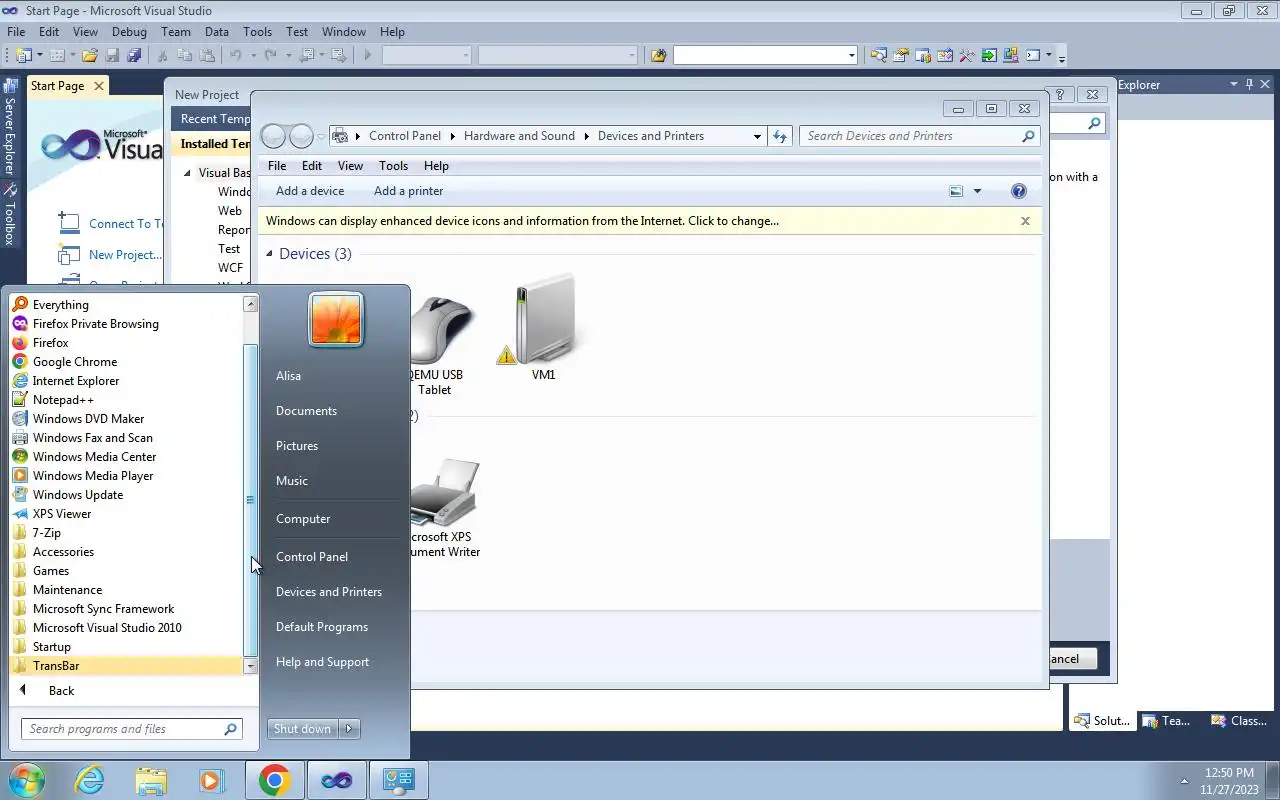
Task: Open Control Panel from Start menu right pane
Action: (312, 557)
